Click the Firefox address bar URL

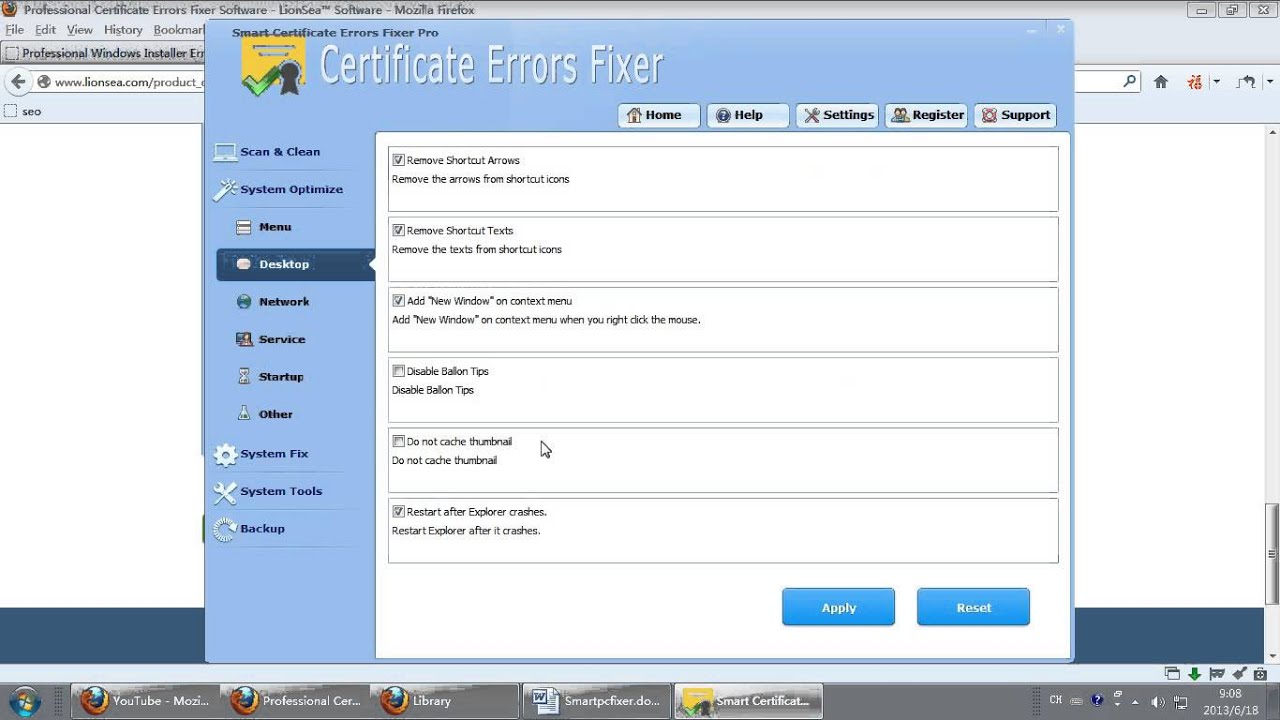tap(129, 82)
